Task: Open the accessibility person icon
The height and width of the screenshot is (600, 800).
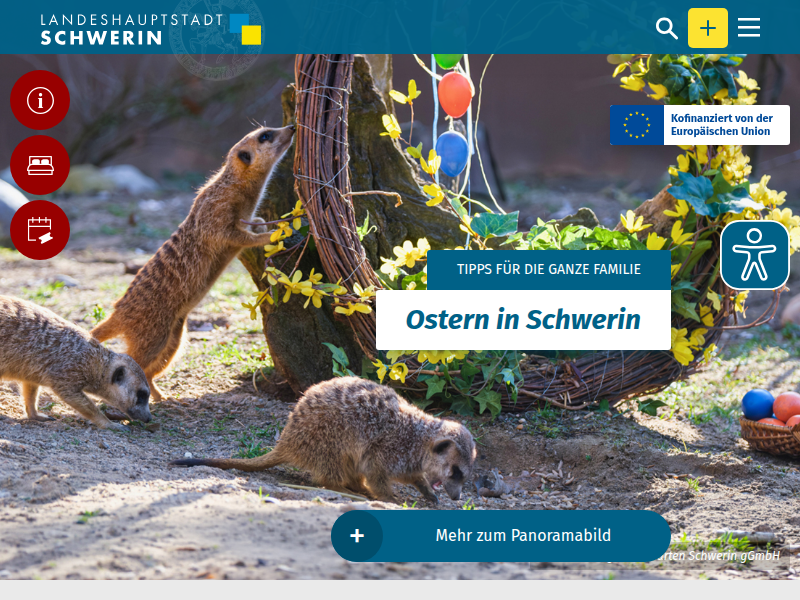Action: point(754,255)
